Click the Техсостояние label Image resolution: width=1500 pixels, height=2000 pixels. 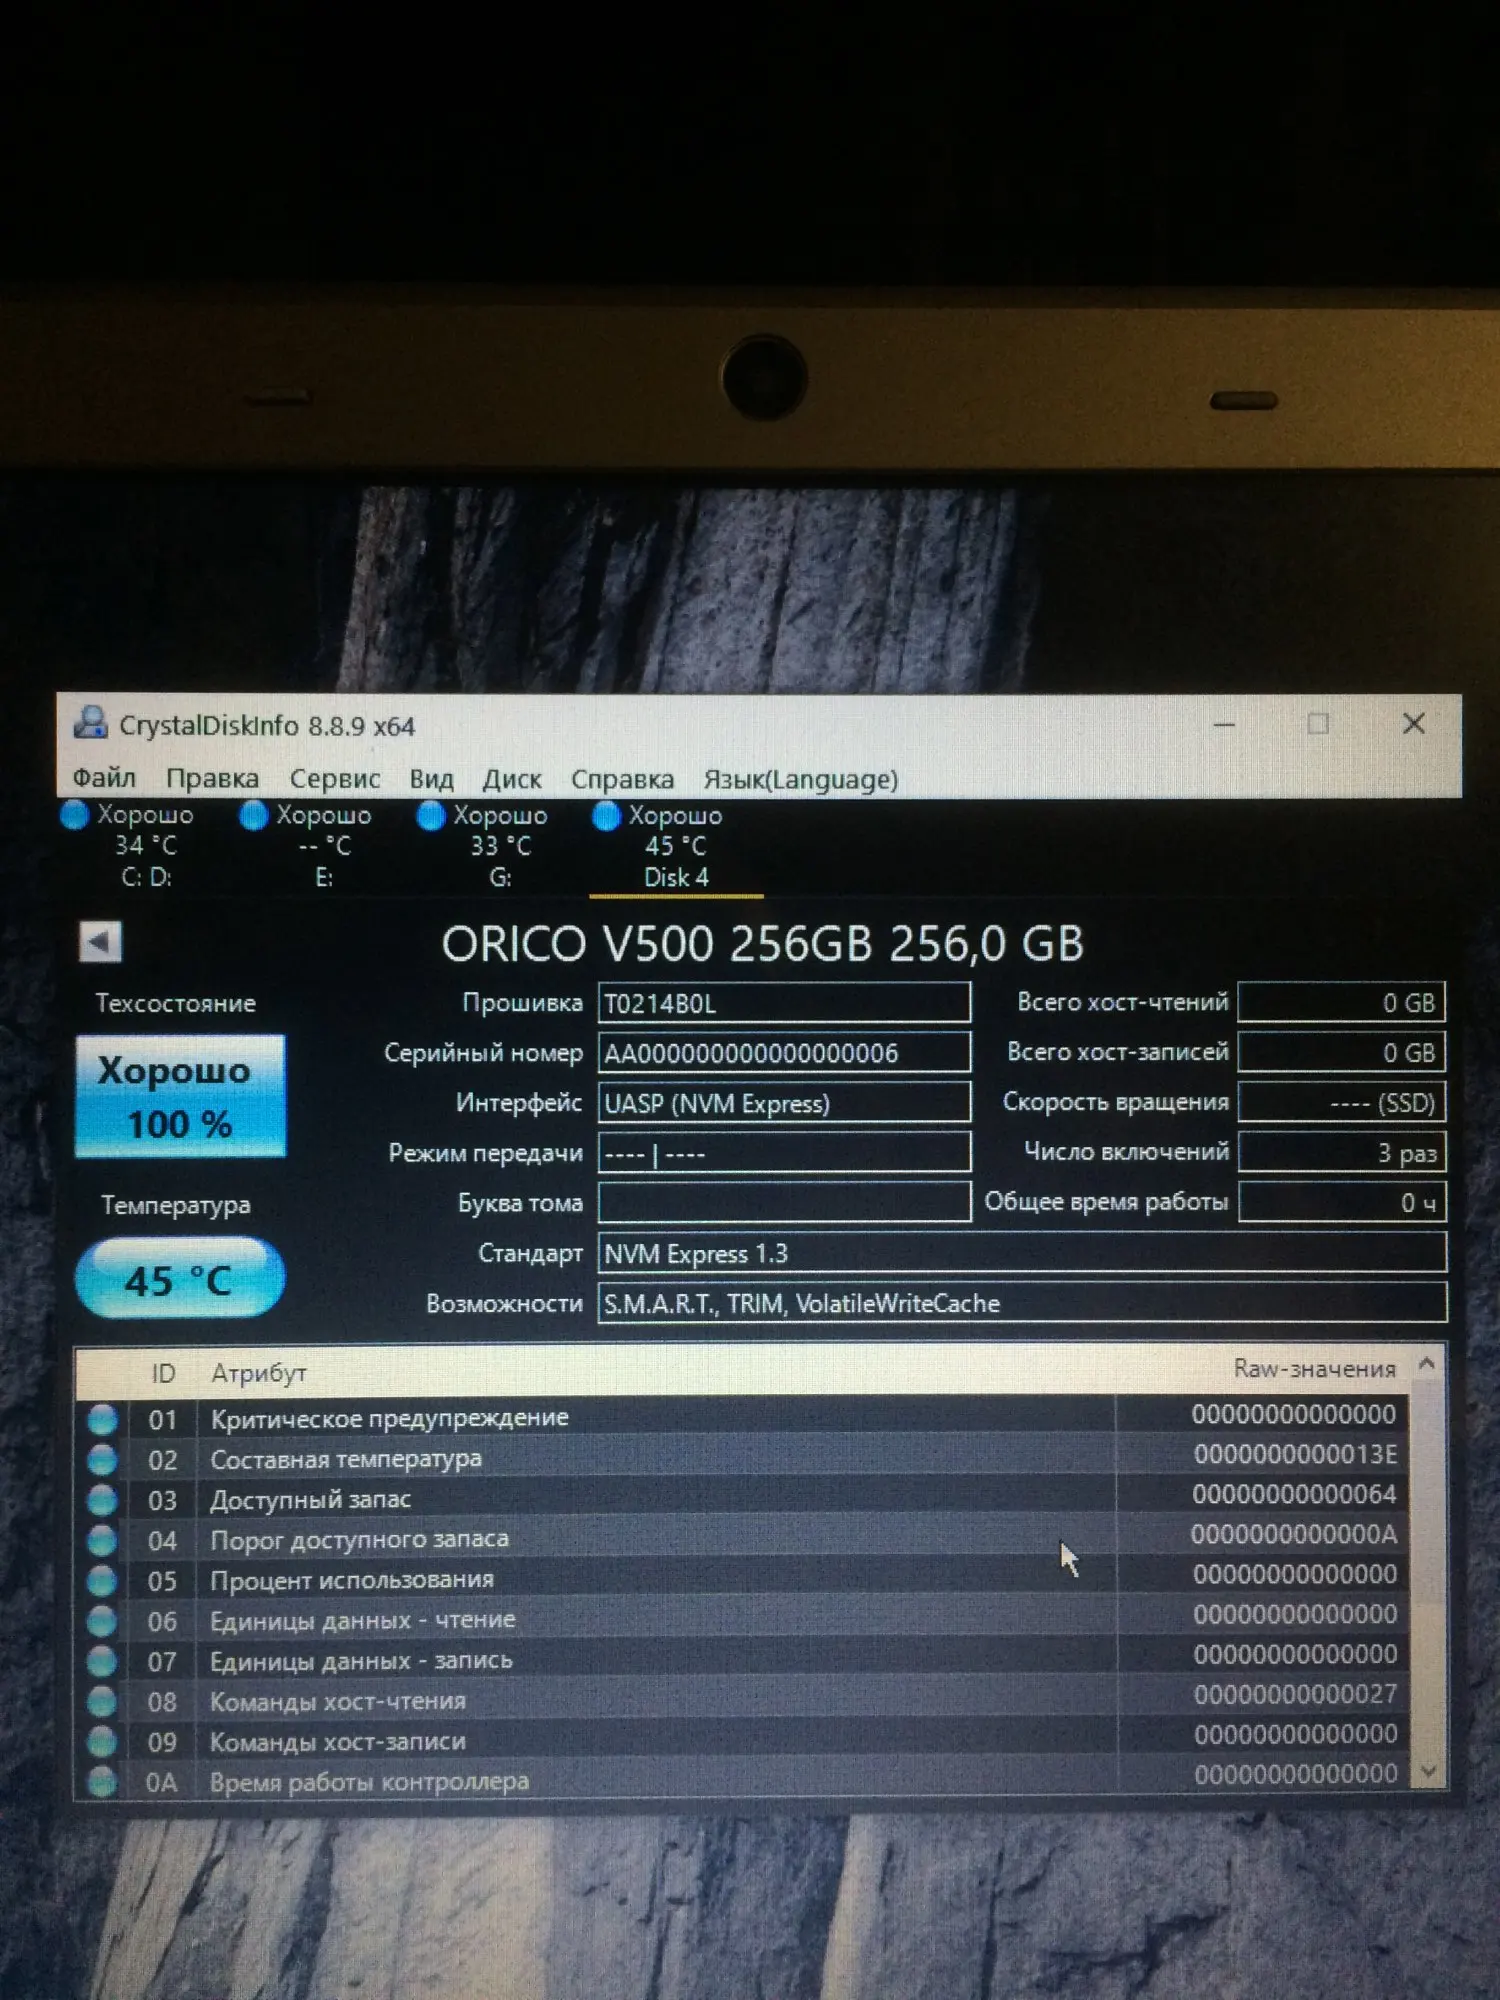[x=176, y=1003]
